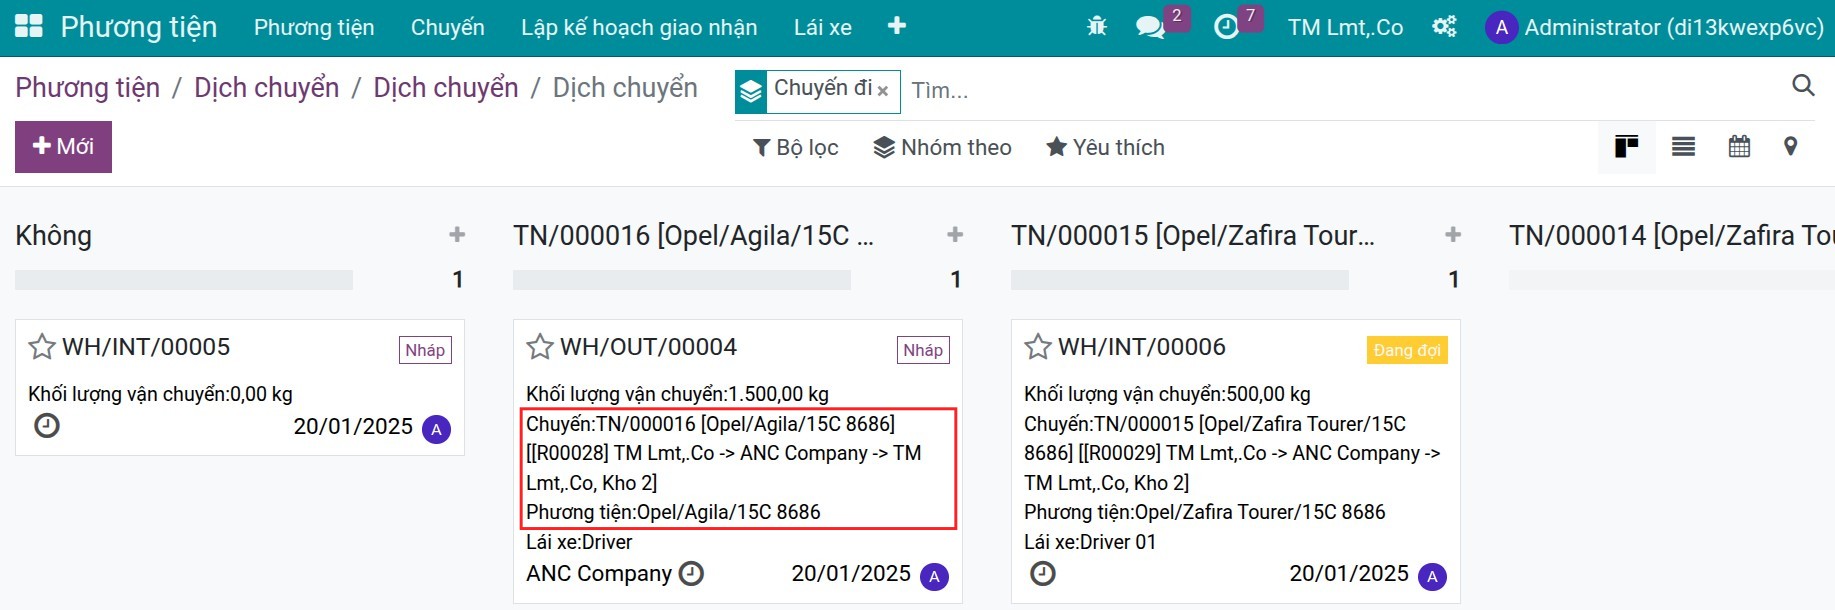Click 'ANC Company' on WH/OUT/00004 card
The image size is (1835, 610).
click(599, 574)
